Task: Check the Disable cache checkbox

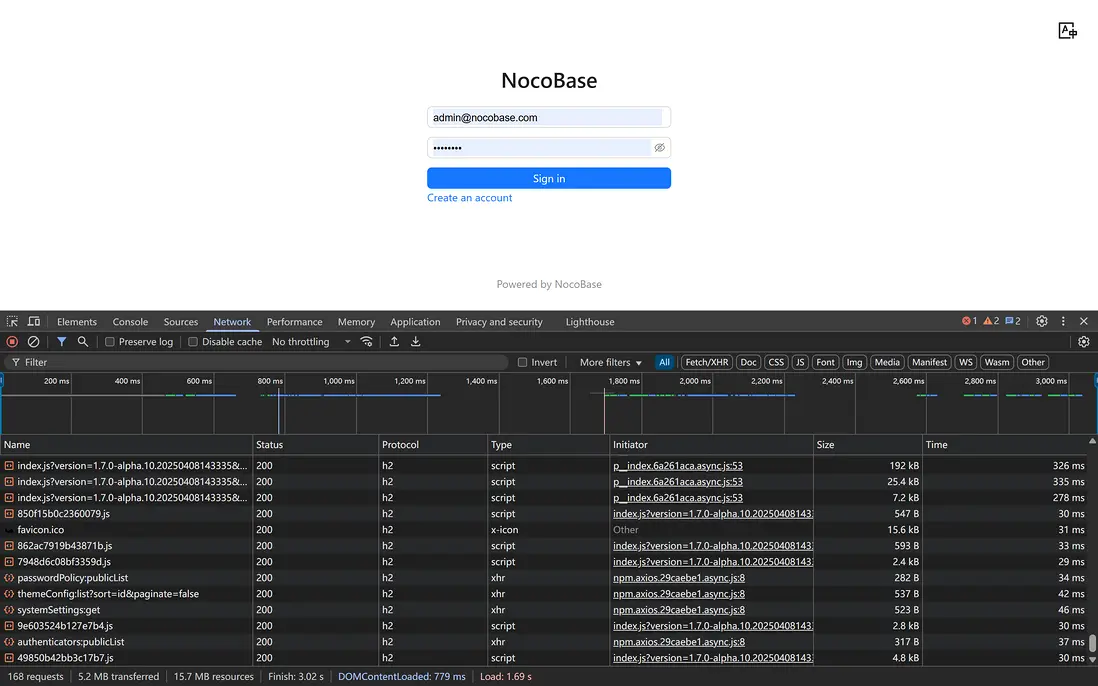Action: [193, 342]
